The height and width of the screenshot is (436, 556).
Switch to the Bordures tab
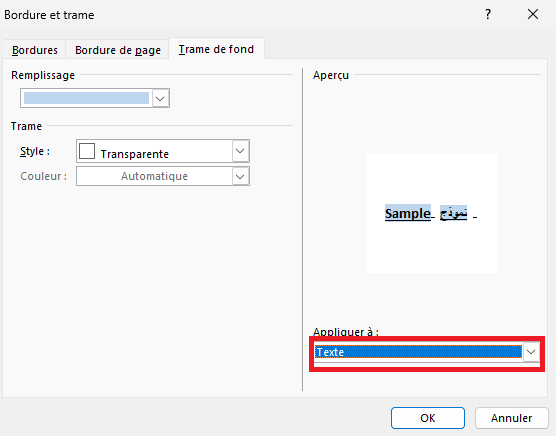tap(35, 50)
